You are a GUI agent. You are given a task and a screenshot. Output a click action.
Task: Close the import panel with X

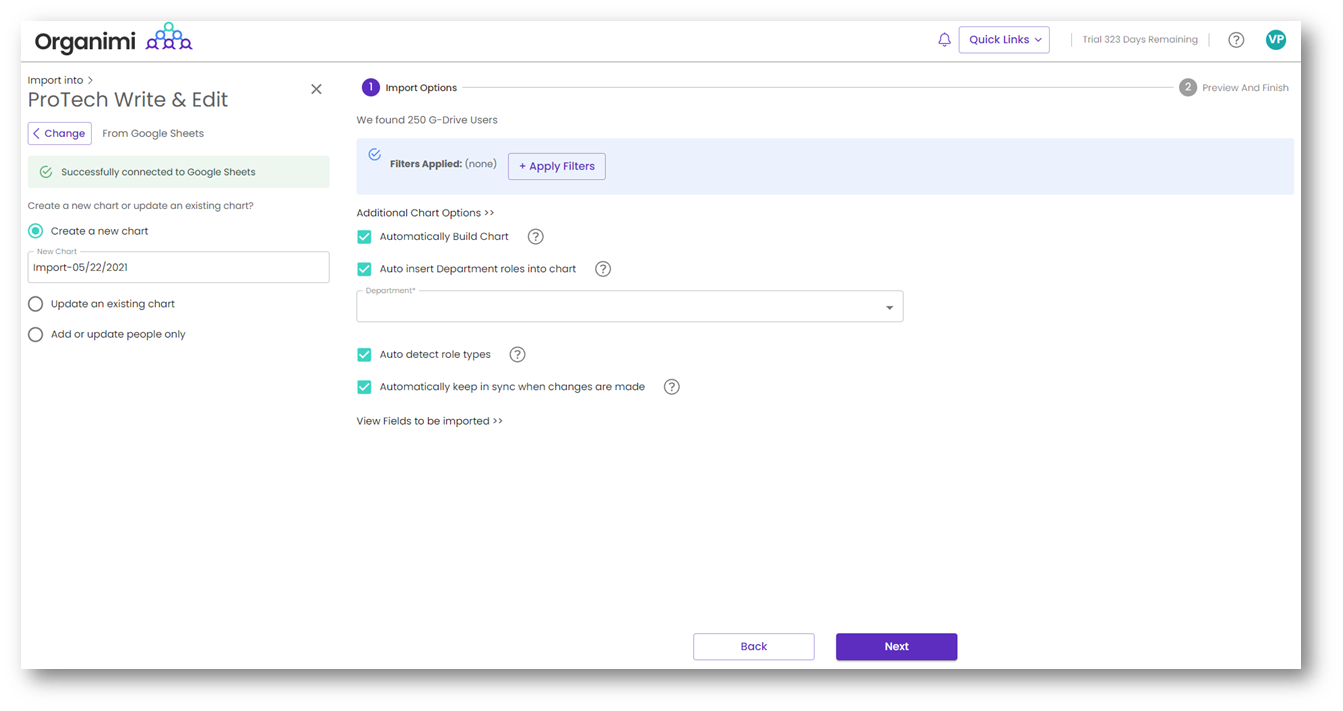[316, 89]
